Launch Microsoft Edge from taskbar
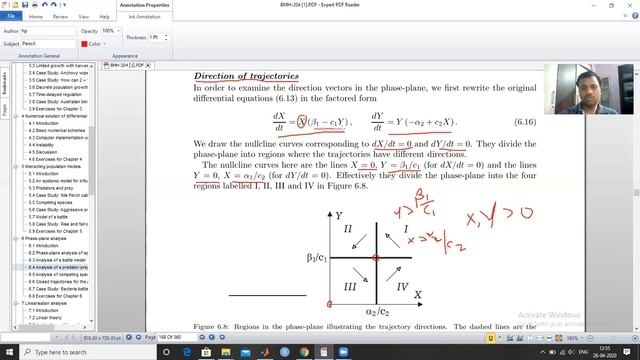 tap(187, 352)
